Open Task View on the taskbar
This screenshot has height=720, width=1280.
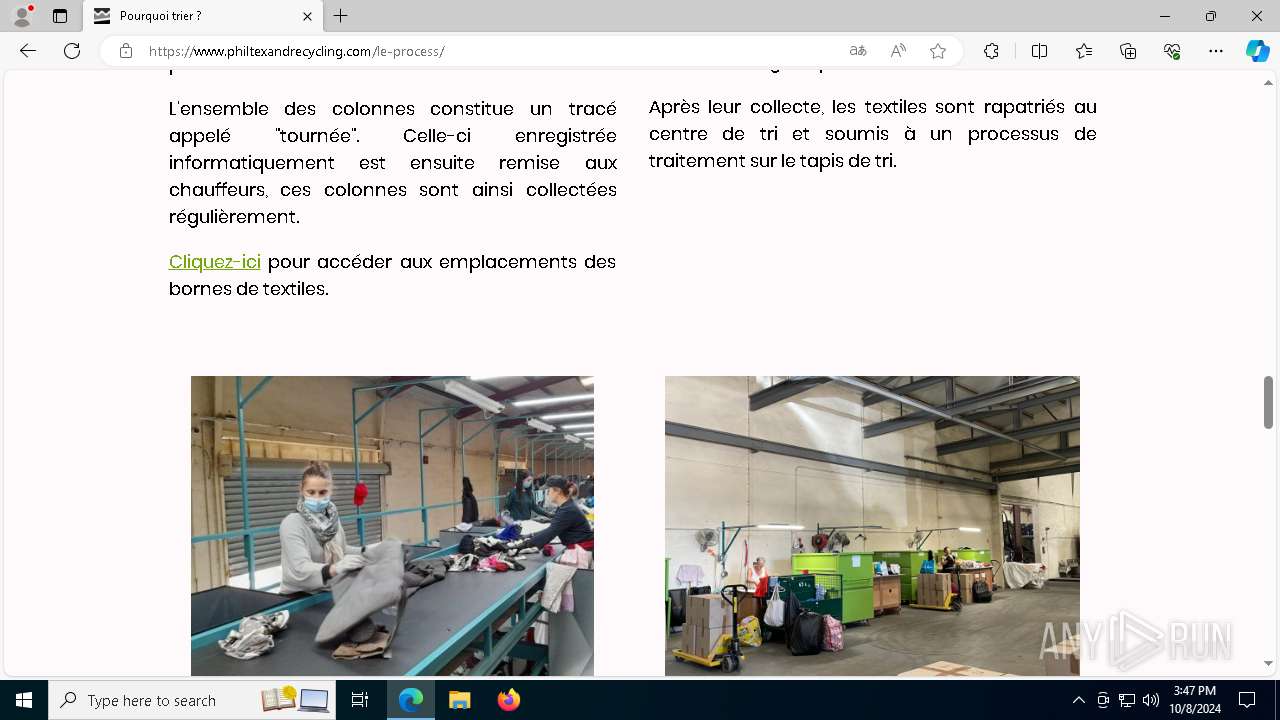click(360, 700)
